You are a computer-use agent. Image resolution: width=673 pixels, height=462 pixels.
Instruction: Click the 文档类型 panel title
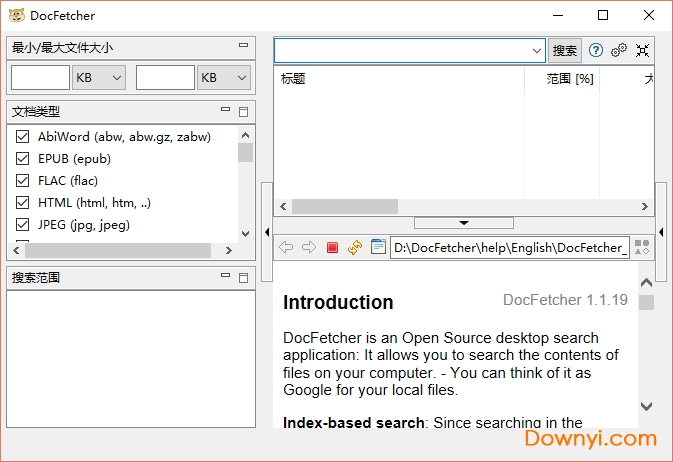(36, 112)
